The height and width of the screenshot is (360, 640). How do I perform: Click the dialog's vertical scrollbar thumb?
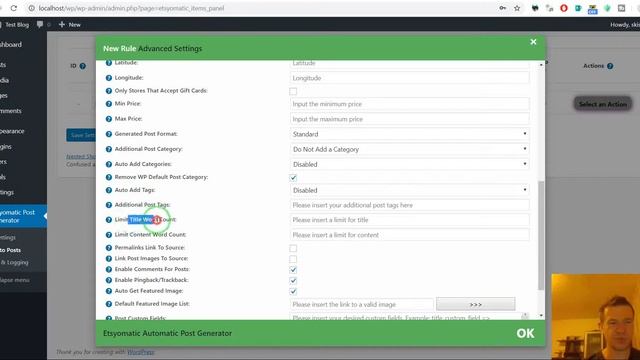click(x=541, y=236)
